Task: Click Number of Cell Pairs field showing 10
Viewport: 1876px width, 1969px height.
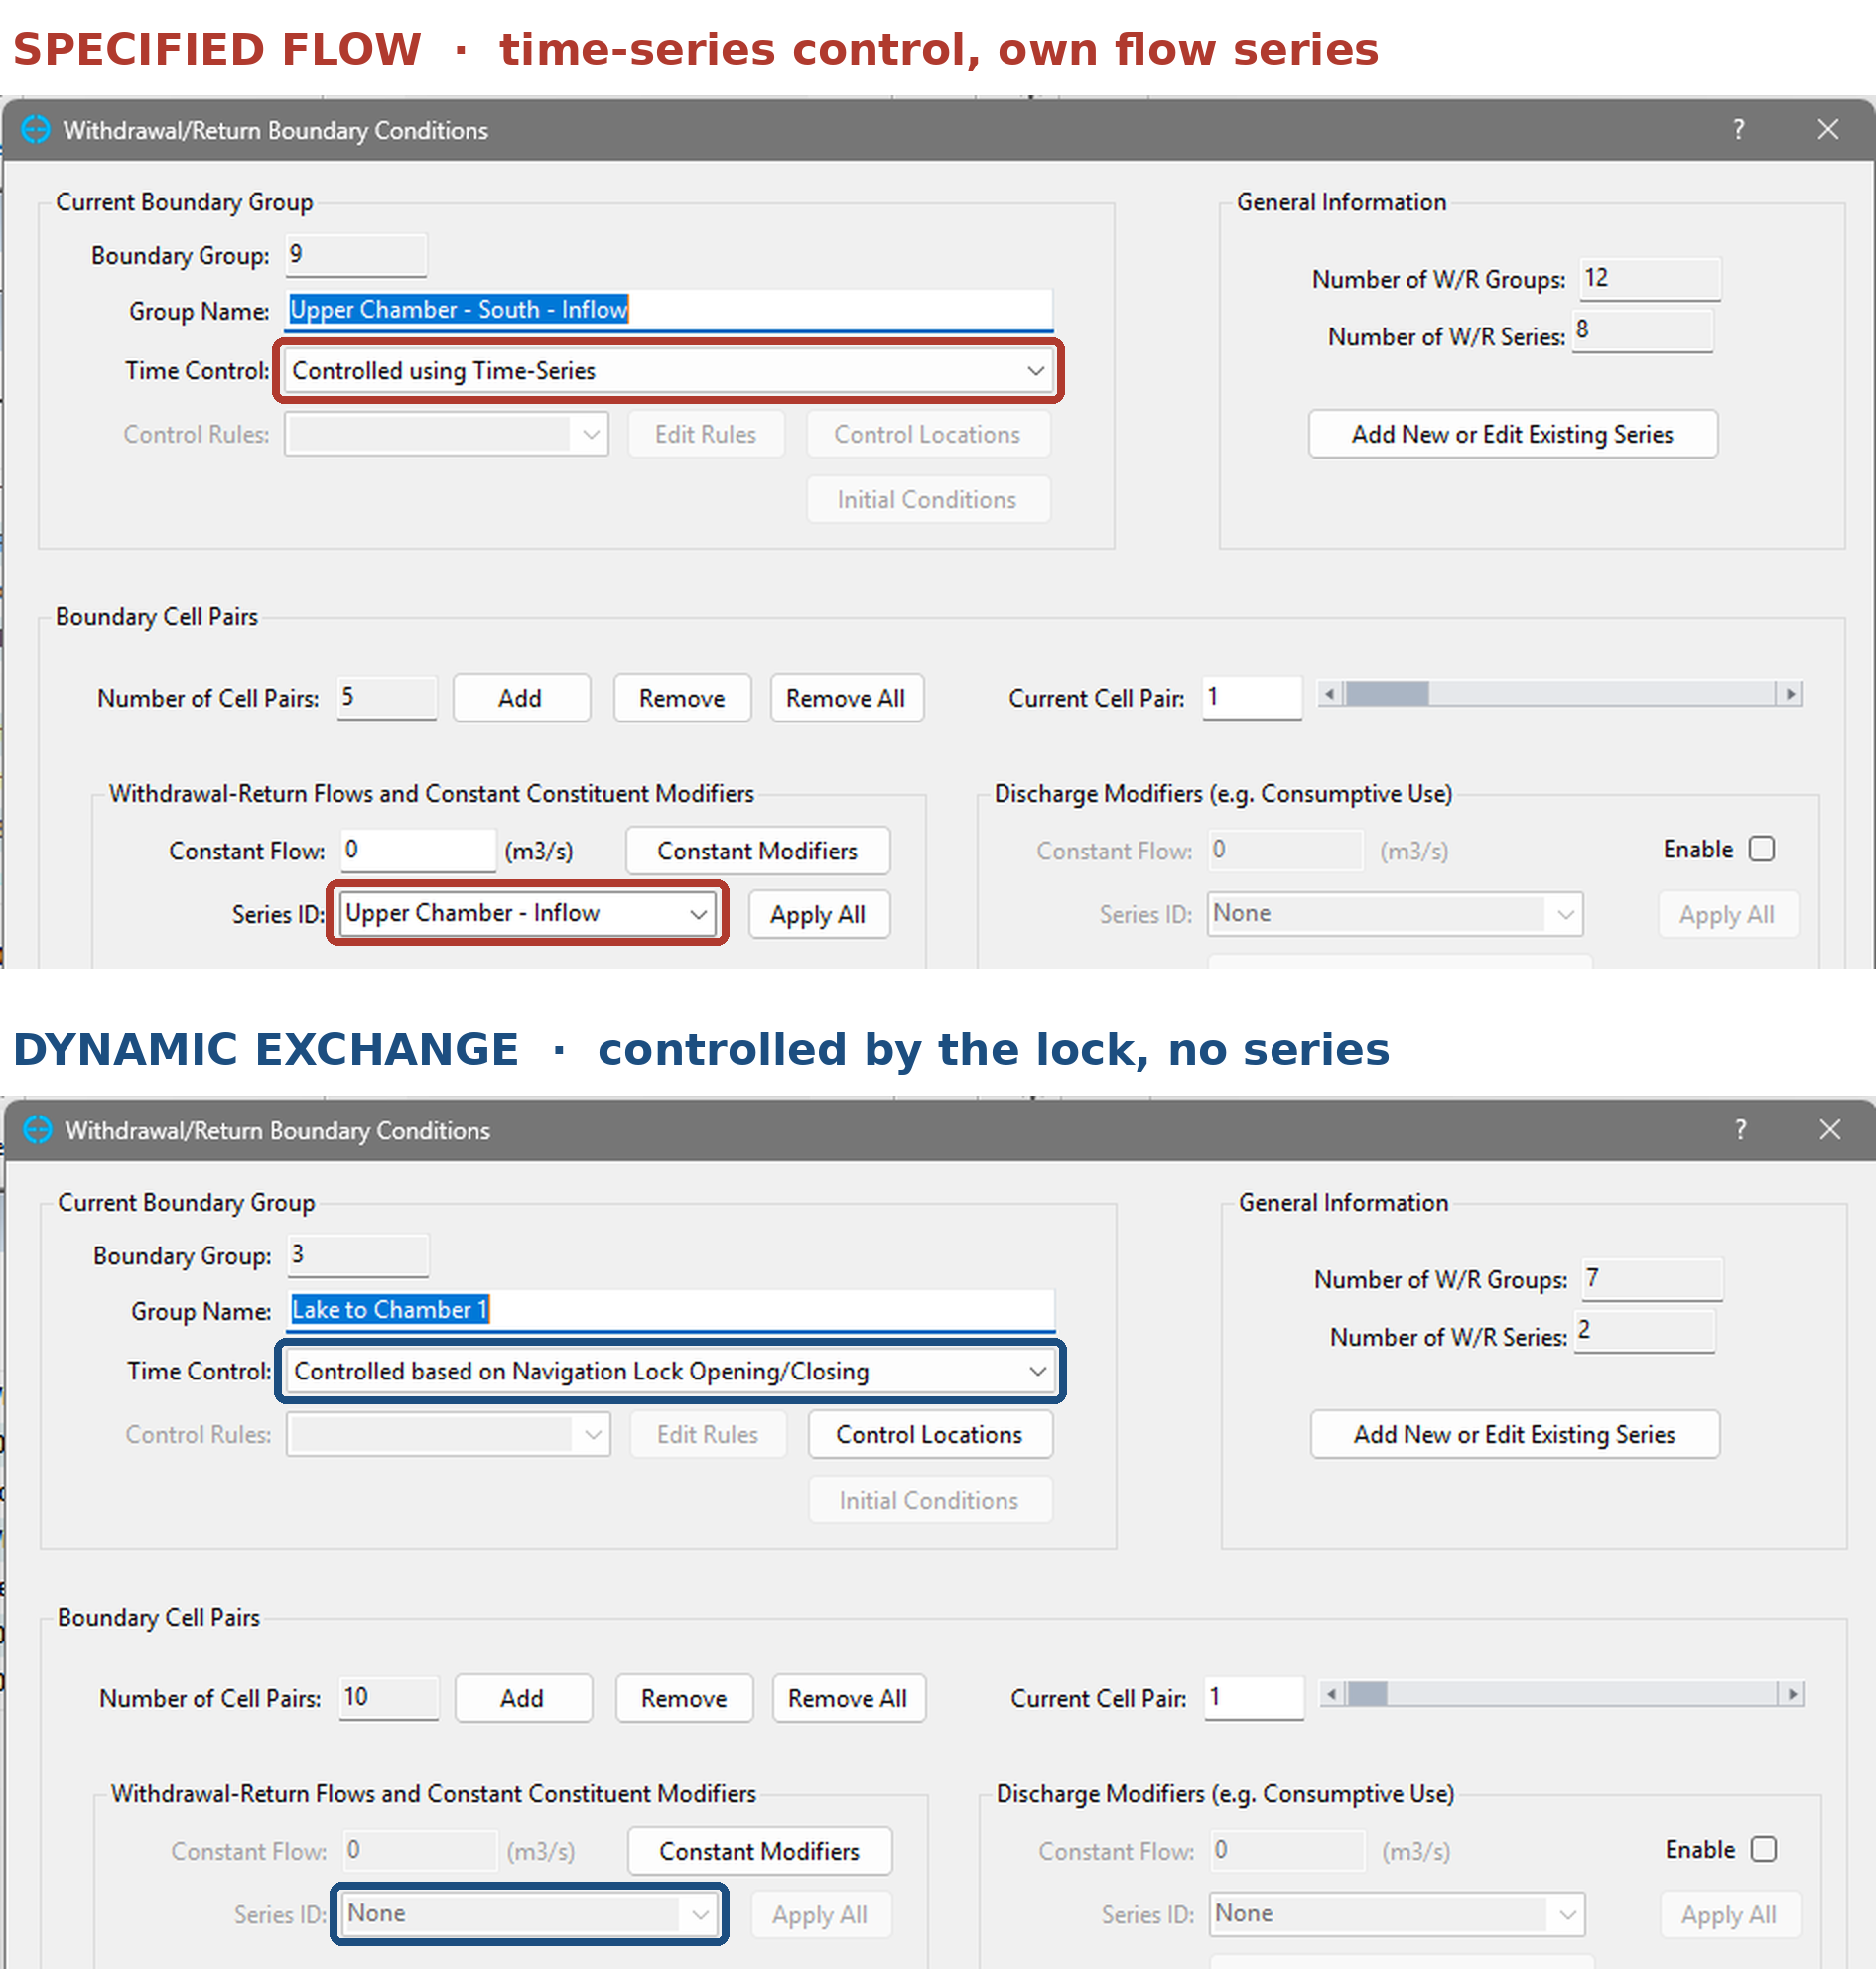Action: click(x=389, y=1698)
